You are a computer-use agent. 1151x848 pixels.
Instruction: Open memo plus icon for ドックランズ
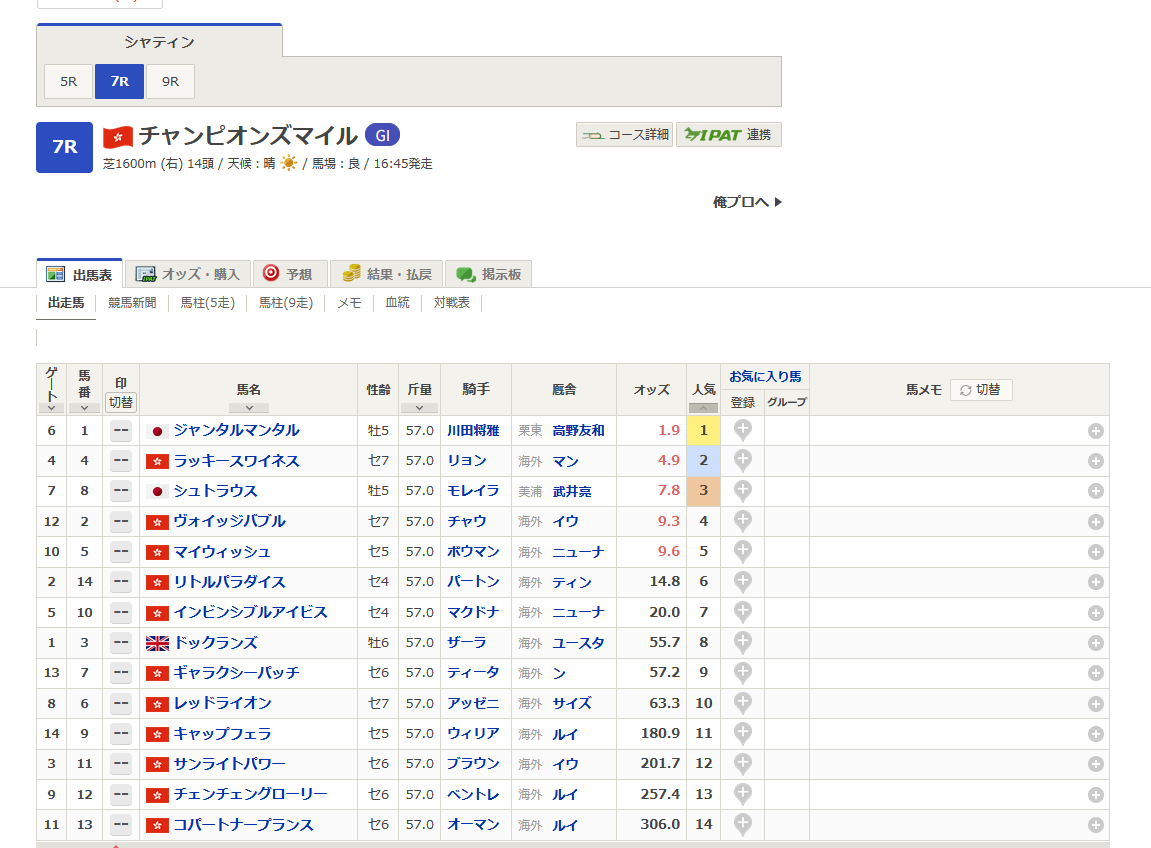(x=1095, y=643)
